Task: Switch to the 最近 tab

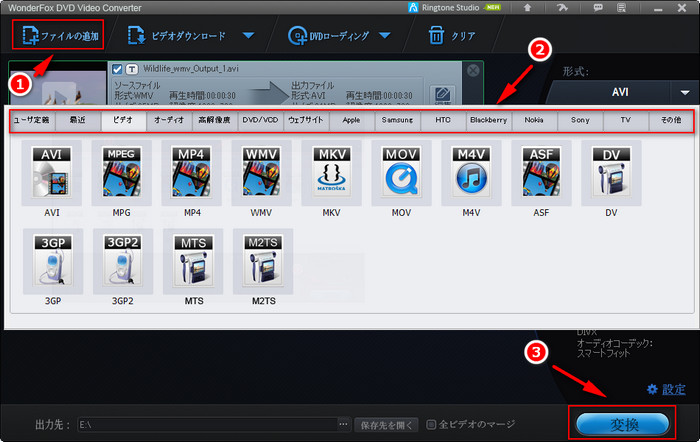Action: click(x=78, y=120)
